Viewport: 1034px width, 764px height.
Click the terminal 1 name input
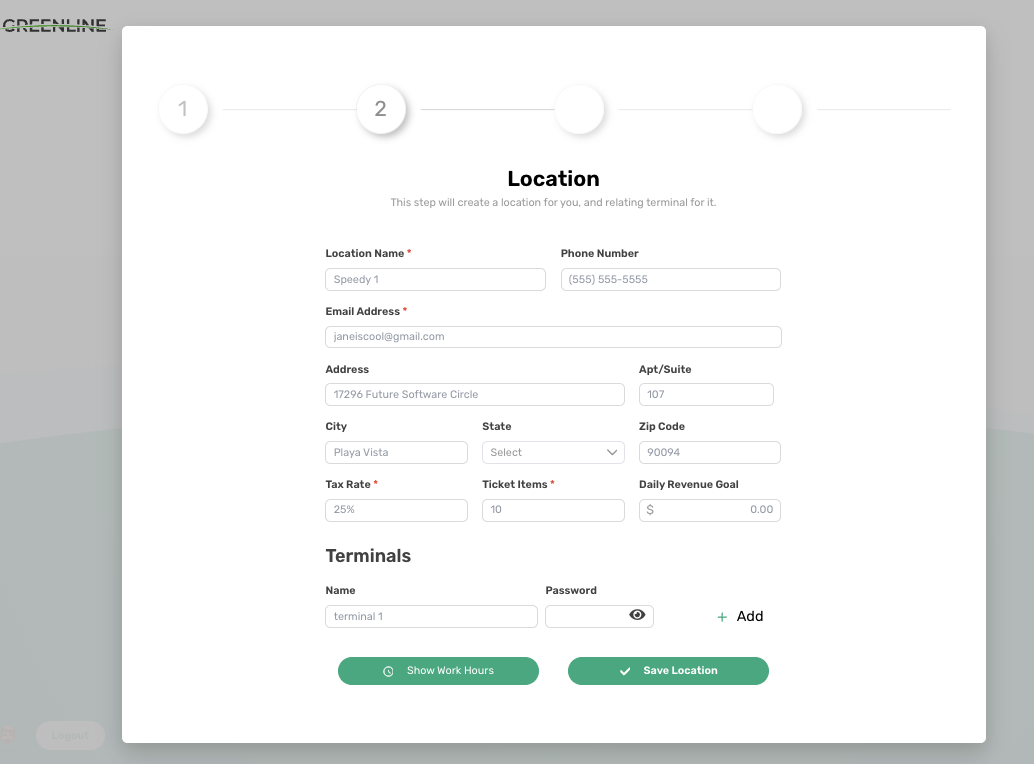[430, 616]
